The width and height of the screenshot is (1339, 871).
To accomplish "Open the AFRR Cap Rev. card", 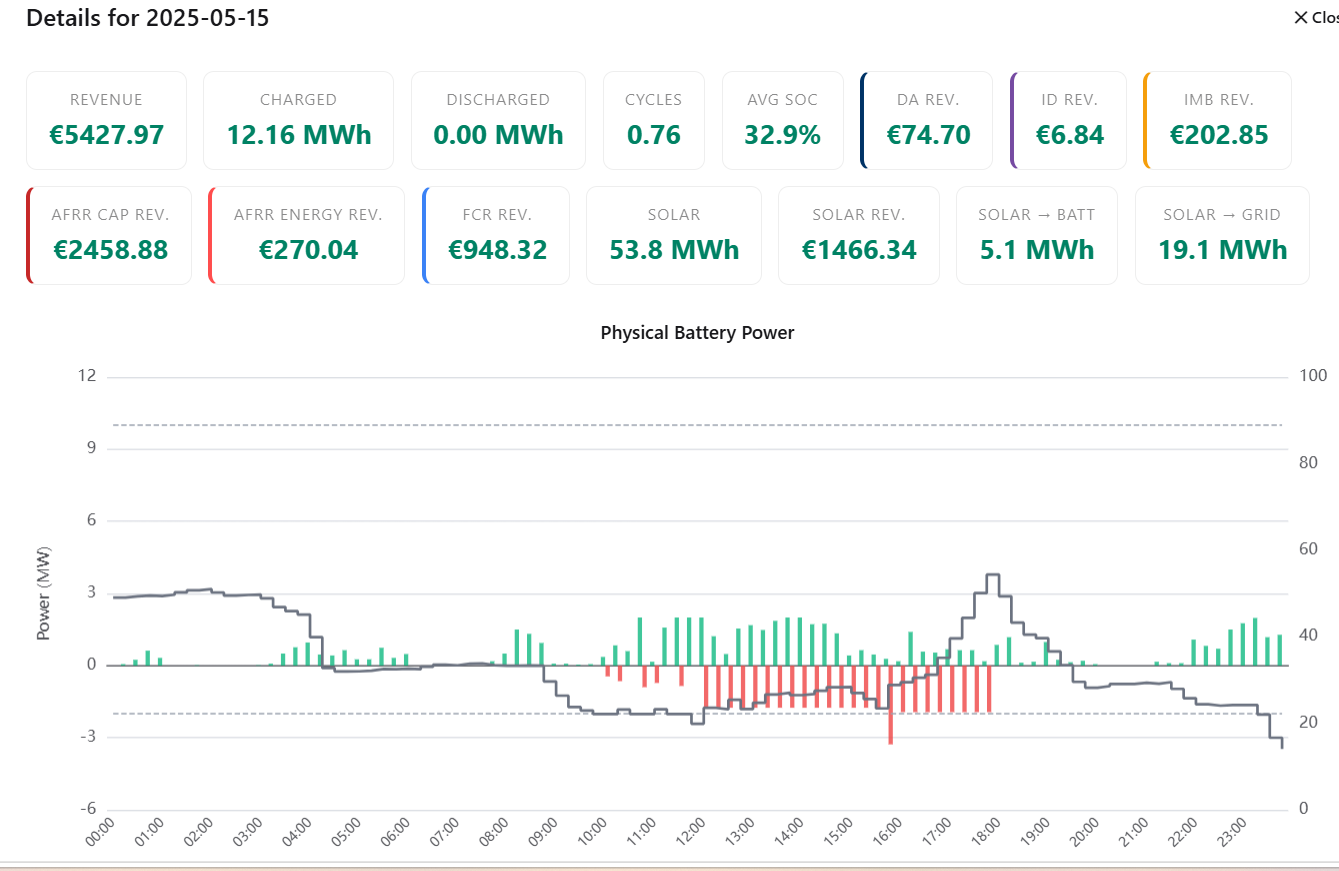I will 110,235.
